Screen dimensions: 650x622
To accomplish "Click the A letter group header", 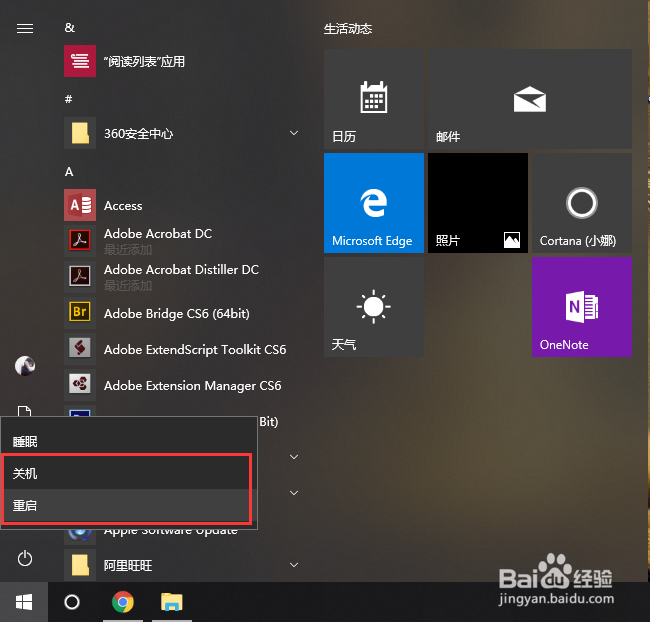I will [69, 172].
